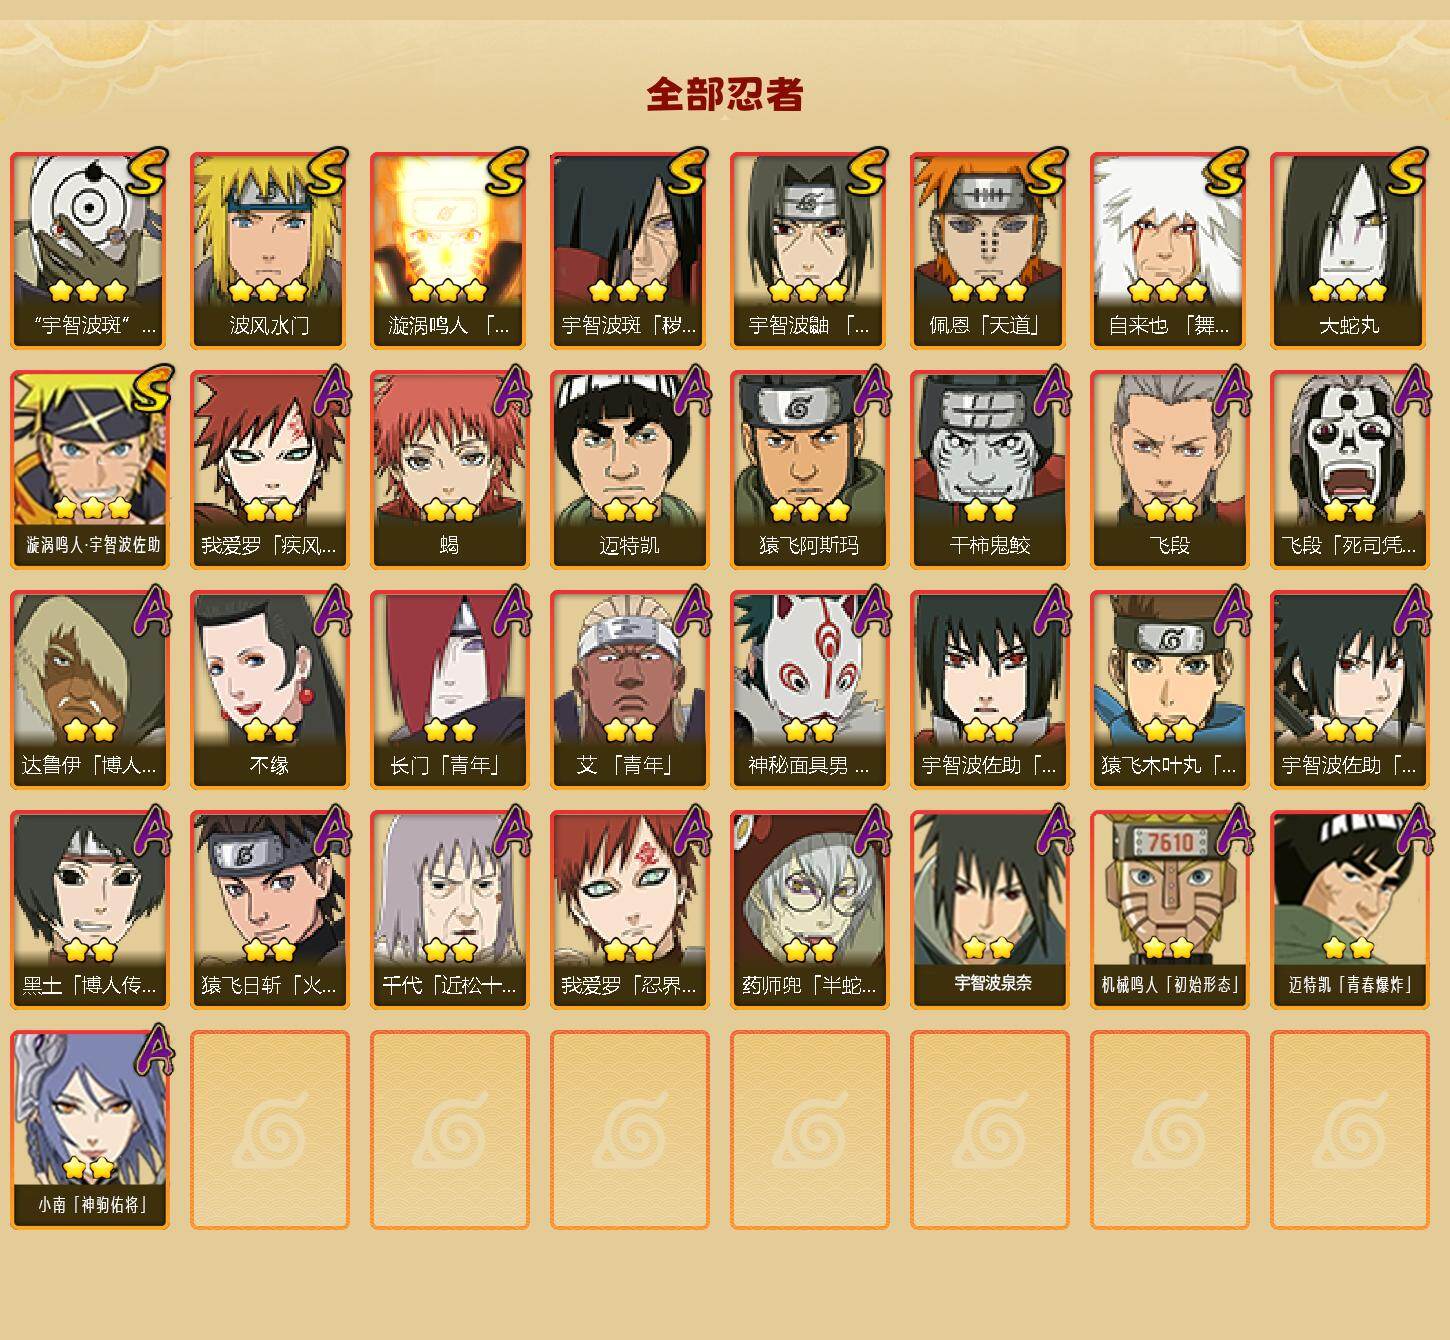The width and height of the screenshot is (1450, 1340).
Task: Choose the 长门「青年」 card
Action: pos(449,690)
